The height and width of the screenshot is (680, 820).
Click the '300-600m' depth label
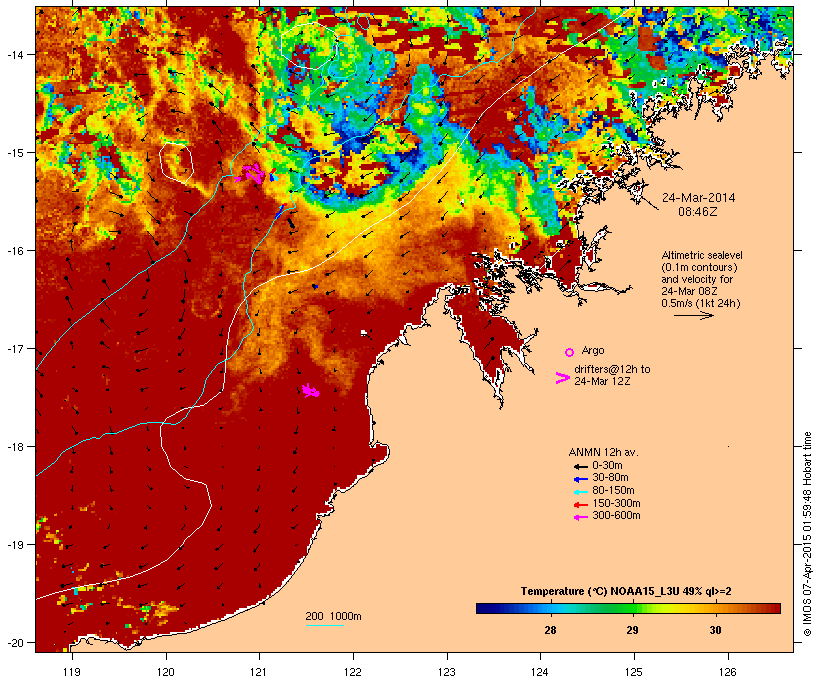click(x=616, y=516)
